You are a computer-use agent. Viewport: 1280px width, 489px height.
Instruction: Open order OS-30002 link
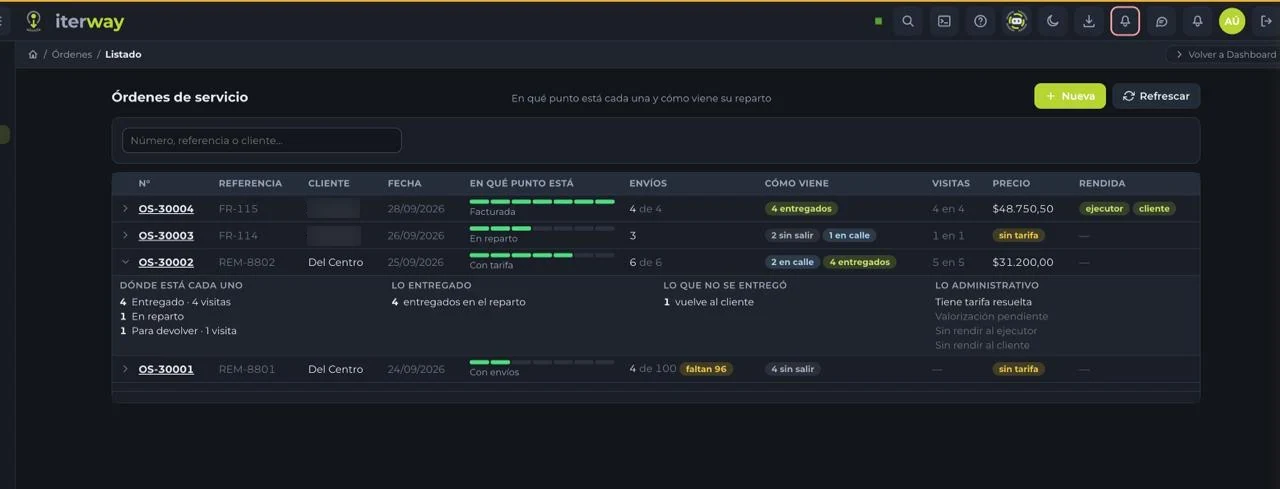click(x=166, y=263)
